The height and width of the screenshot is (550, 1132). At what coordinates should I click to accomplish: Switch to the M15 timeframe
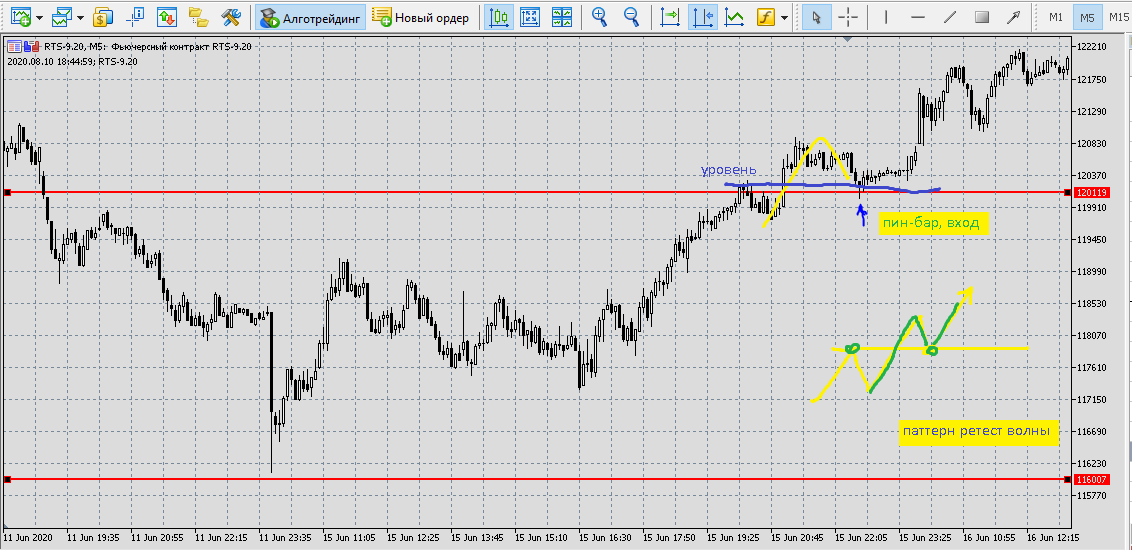coord(1119,17)
